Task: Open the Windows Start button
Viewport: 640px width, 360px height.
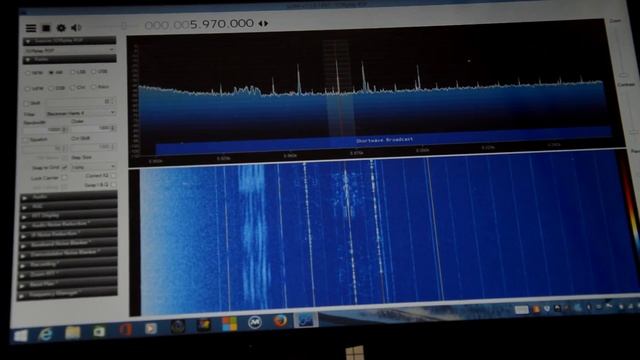Action: (21, 336)
